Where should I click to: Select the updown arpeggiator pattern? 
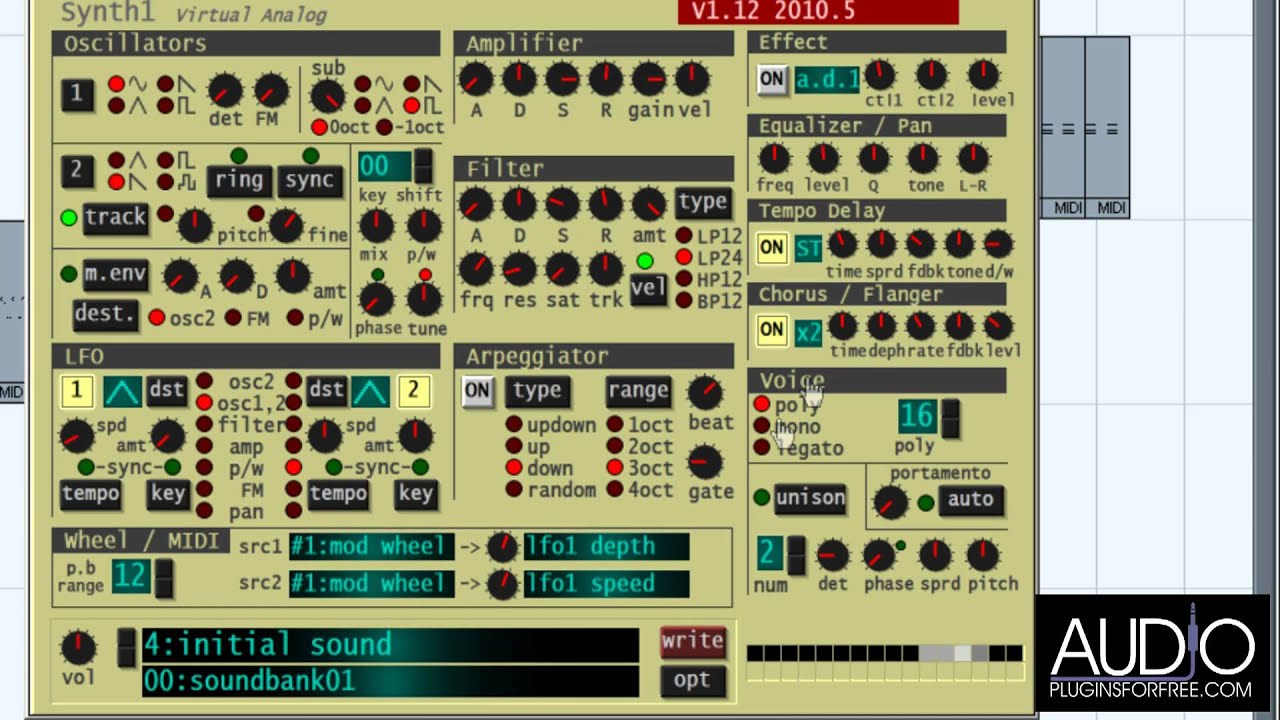tap(514, 425)
